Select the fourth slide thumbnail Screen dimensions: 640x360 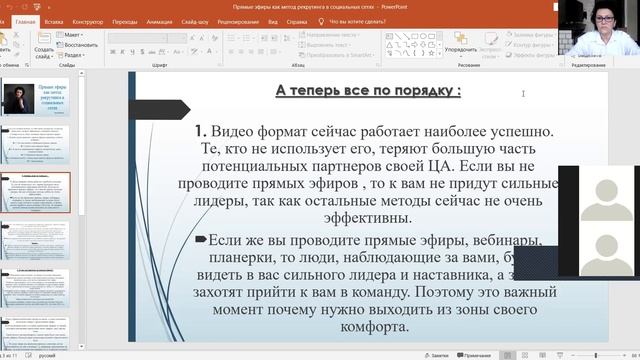click(x=36, y=241)
